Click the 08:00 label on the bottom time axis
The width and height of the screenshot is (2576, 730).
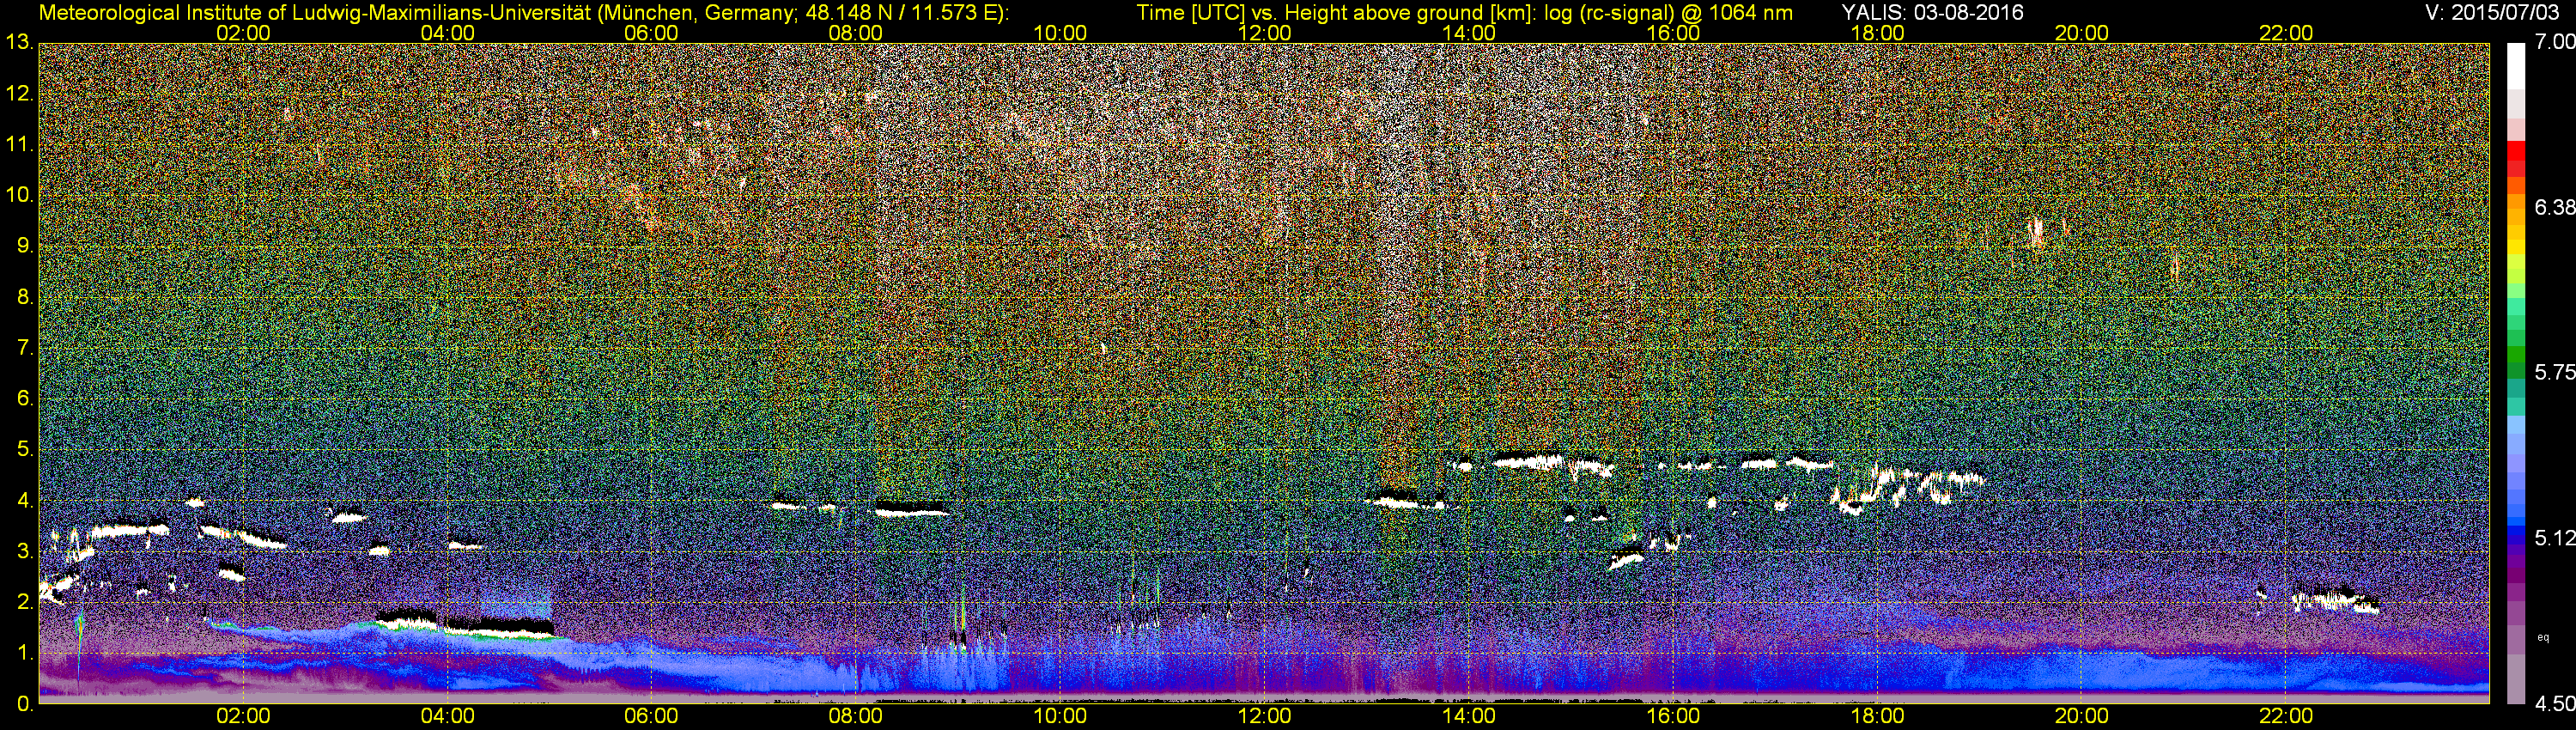[856, 717]
